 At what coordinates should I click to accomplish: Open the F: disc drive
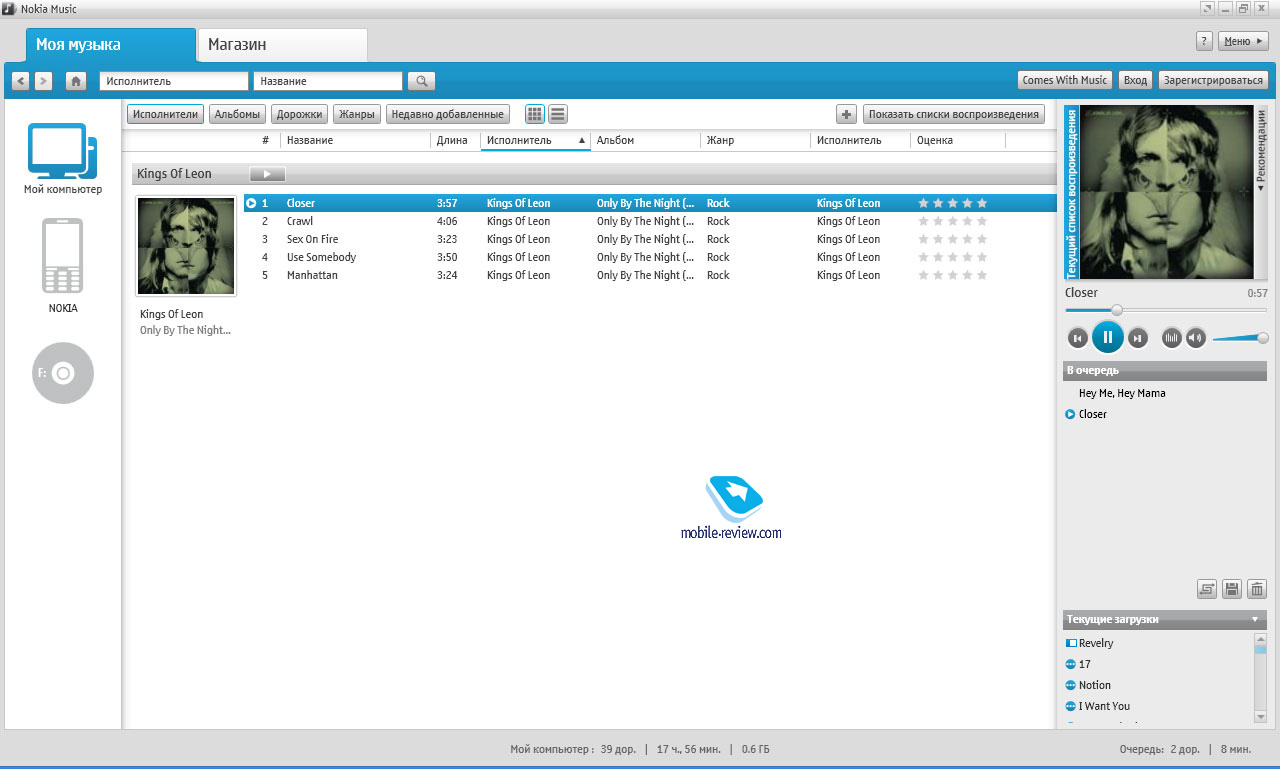tap(63, 373)
